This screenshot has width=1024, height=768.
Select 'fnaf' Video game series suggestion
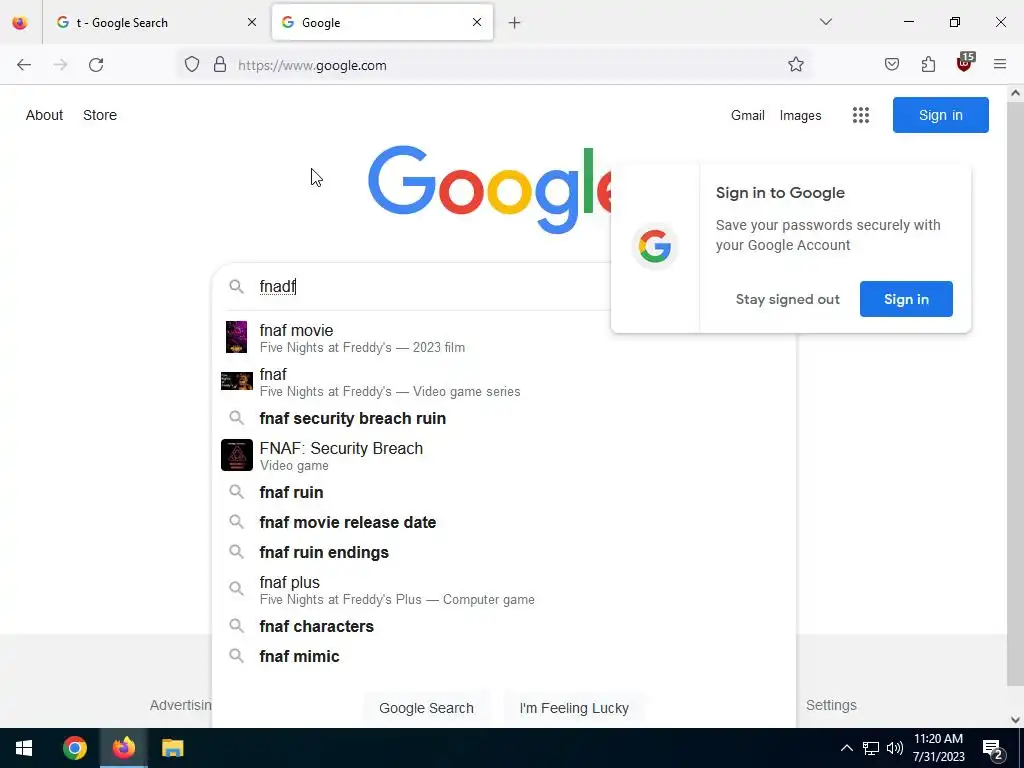point(503,382)
